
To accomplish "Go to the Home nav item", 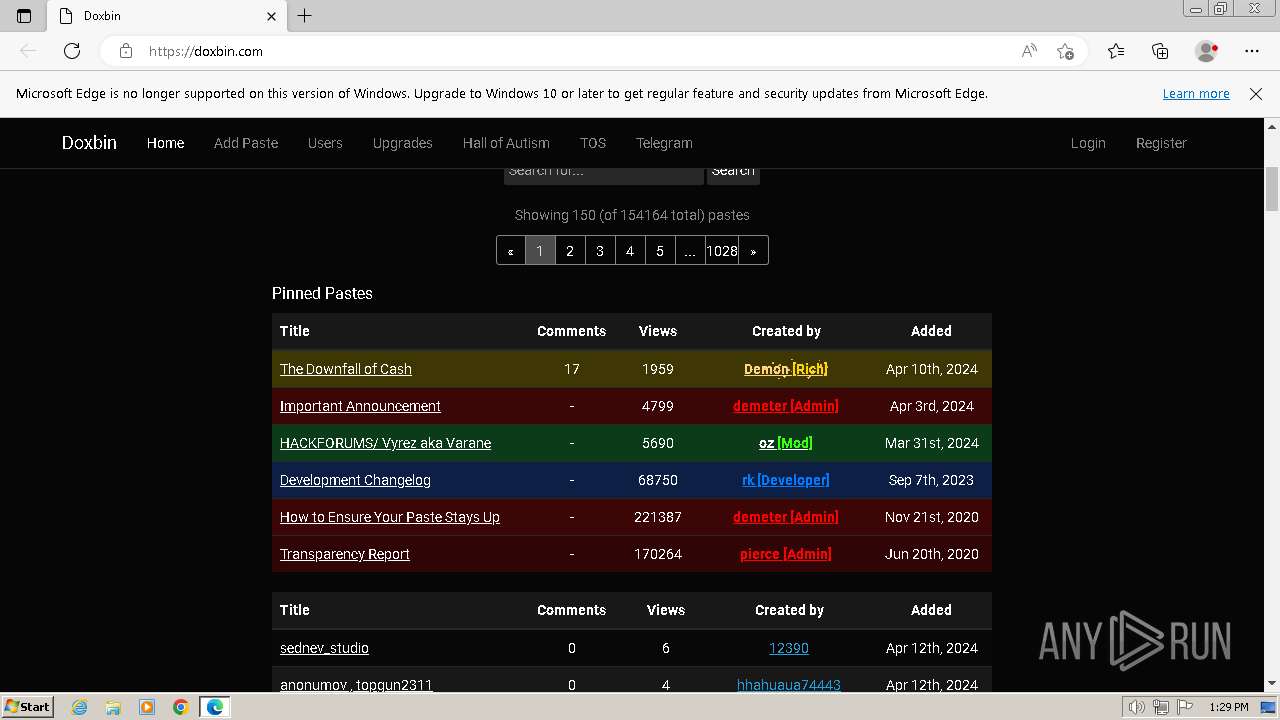I will click(x=165, y=143).
